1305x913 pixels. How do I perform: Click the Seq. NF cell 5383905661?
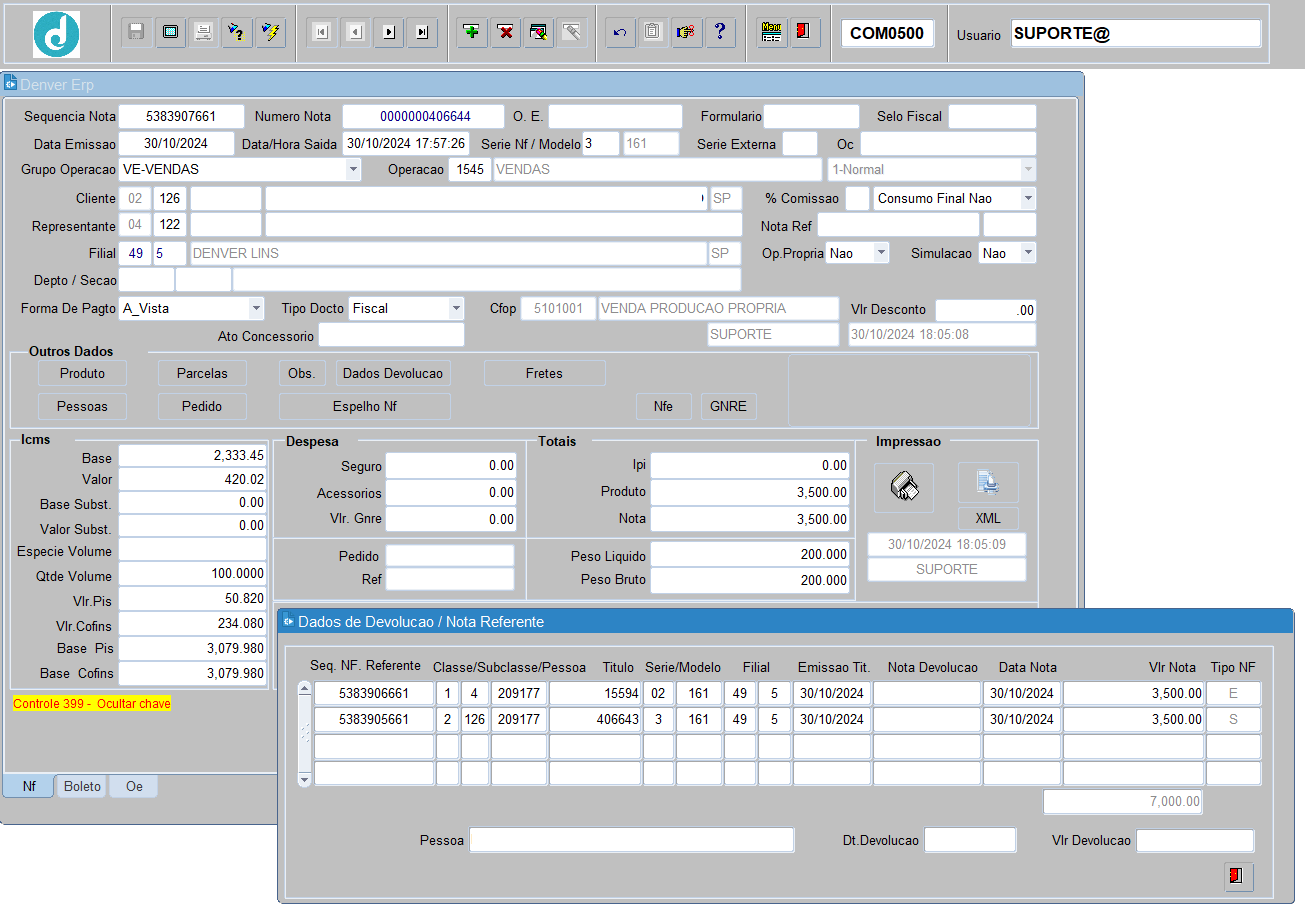tap(374, 719)
